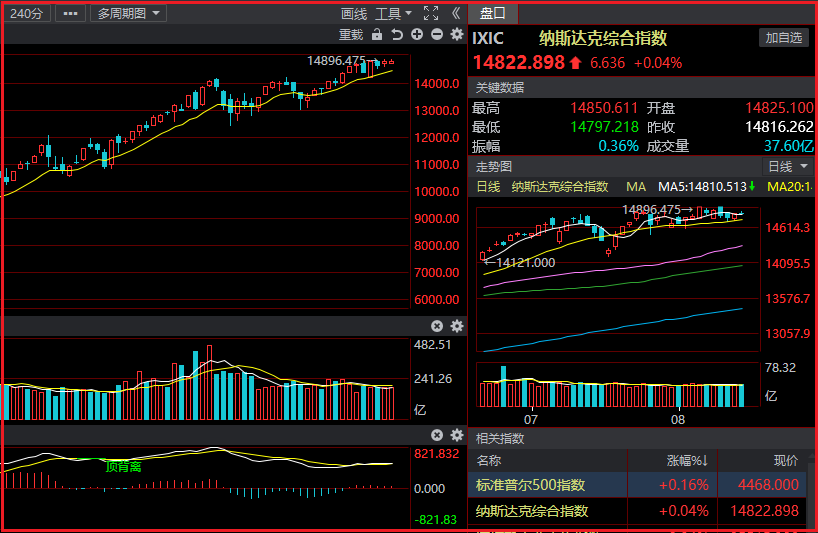The height and width of the screenshot is (533, 818).
Task: Click the 14896.475 high marker on main chart
Action: point(336,61)
